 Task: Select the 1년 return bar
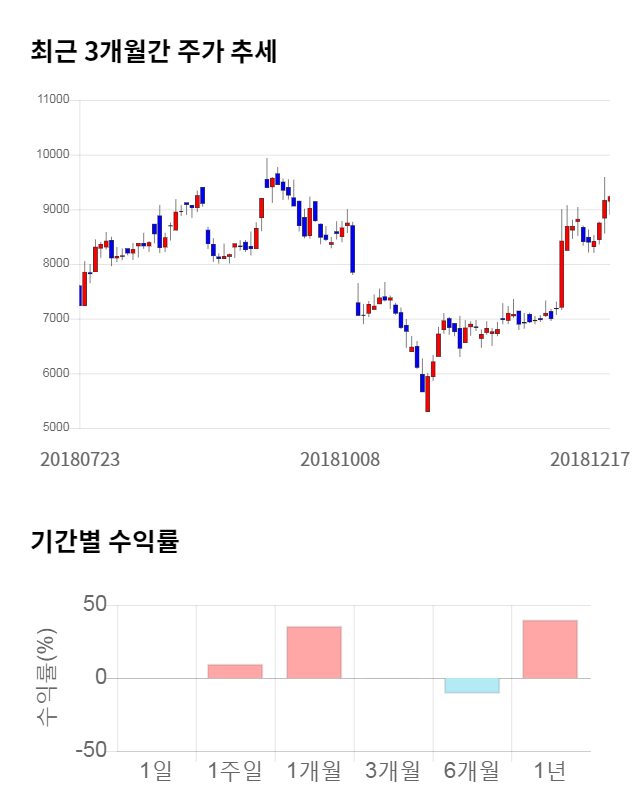click(x=550, y=649)
